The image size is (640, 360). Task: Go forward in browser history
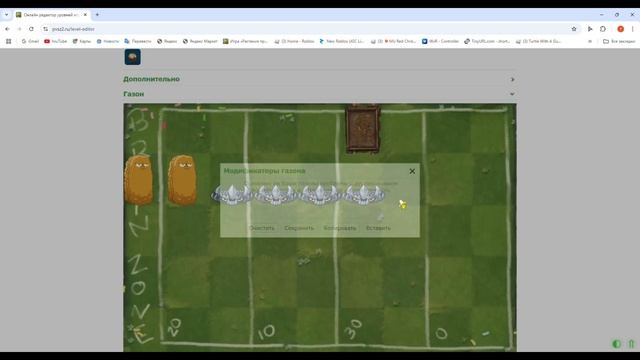pyautogui.click(x=19, y=29)
